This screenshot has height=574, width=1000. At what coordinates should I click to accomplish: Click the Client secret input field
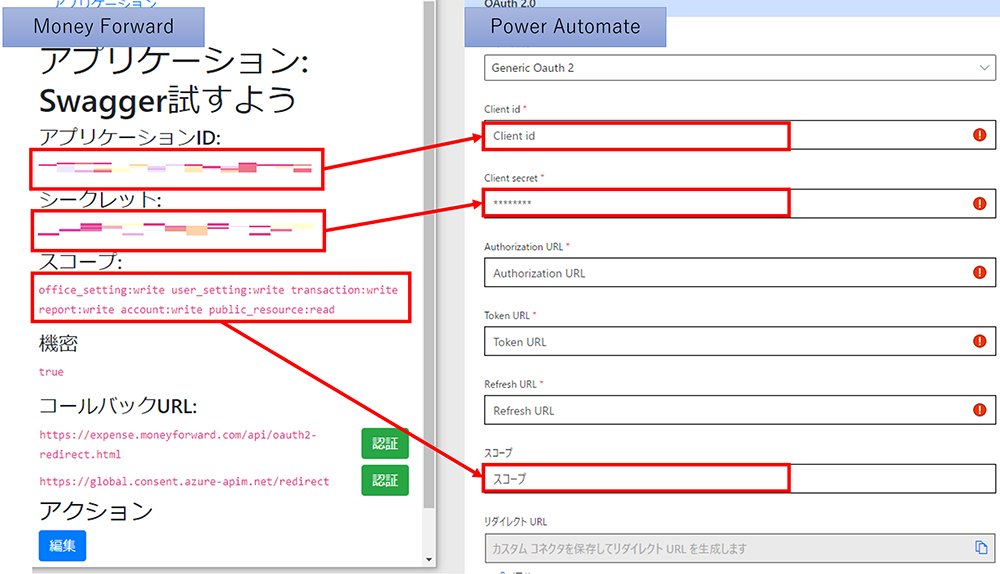pos(740,203)
